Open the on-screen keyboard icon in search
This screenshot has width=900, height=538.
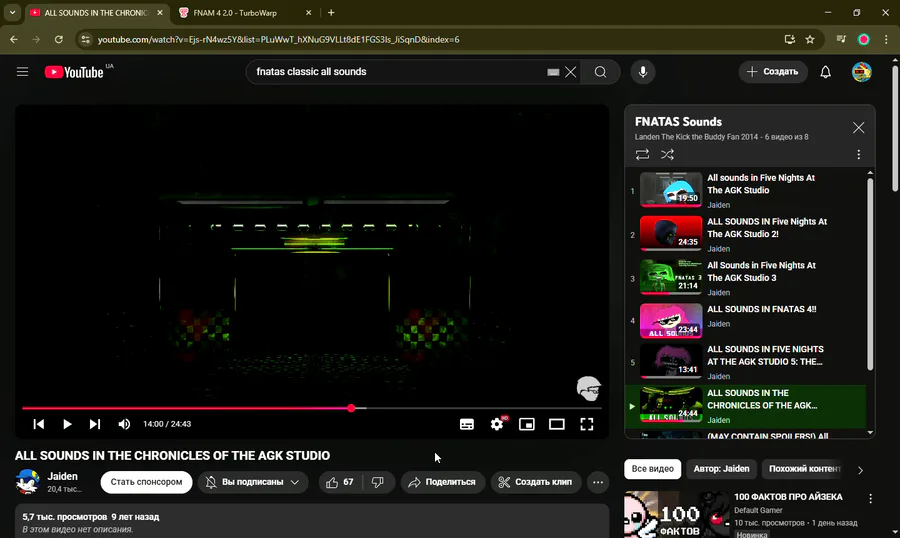coord(553,72)
